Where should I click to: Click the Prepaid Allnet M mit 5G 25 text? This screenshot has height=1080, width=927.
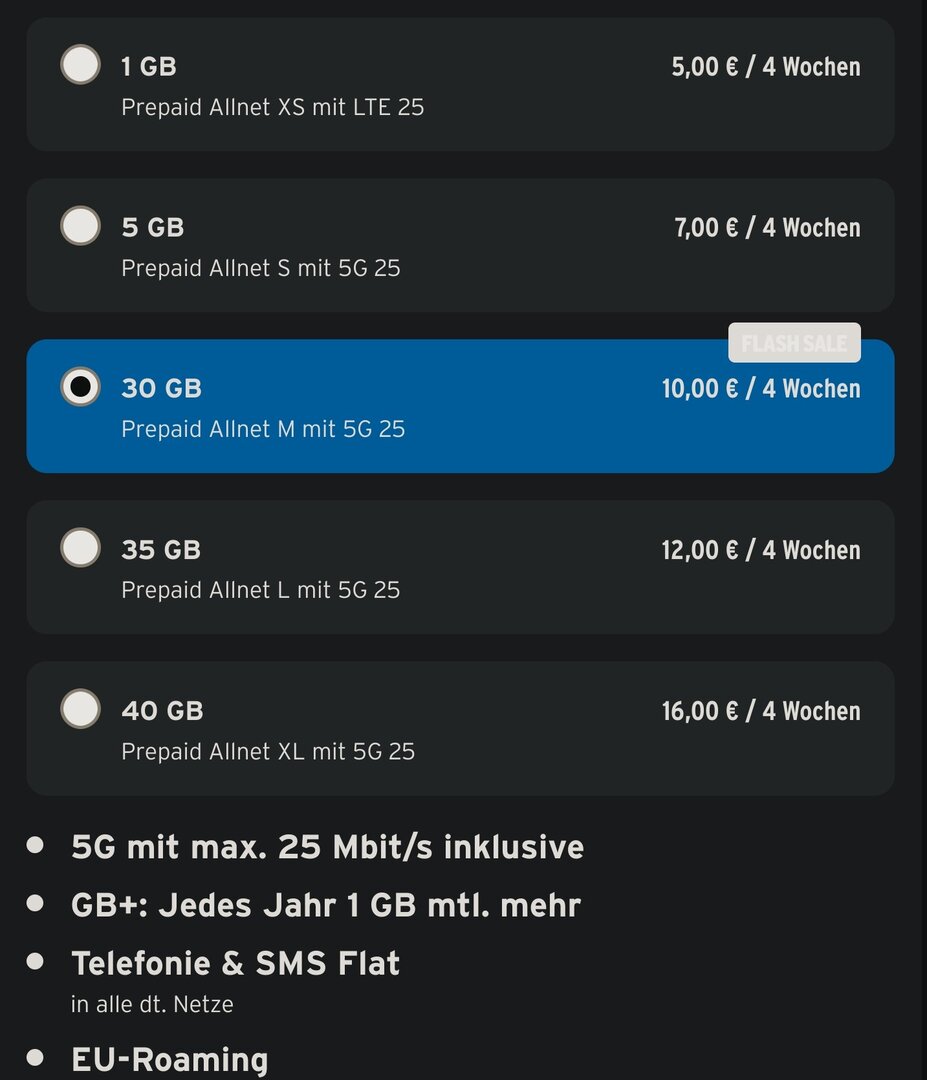(263, 429)
